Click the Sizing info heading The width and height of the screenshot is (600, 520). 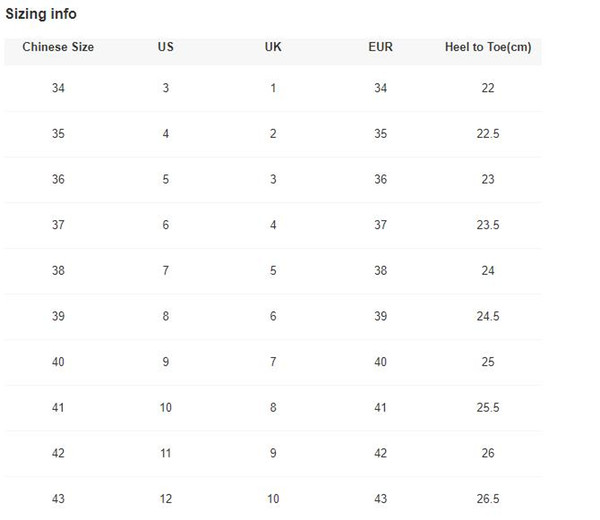pos(41,15)
